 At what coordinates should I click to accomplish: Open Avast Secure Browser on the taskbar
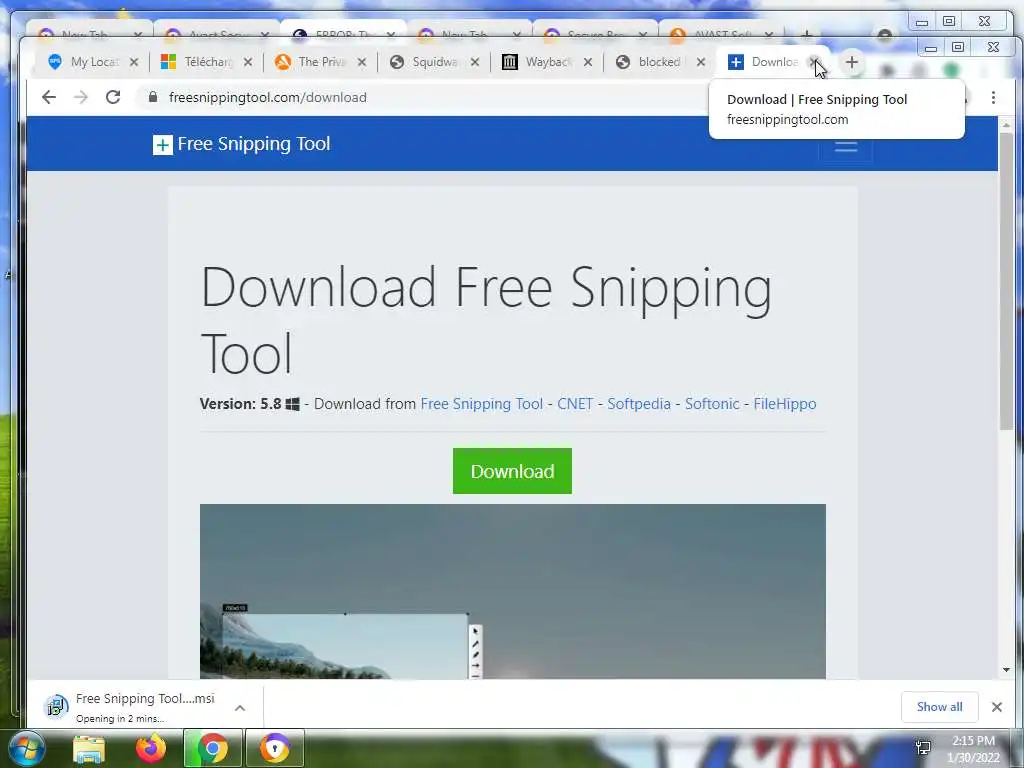(x=275, y=748)
